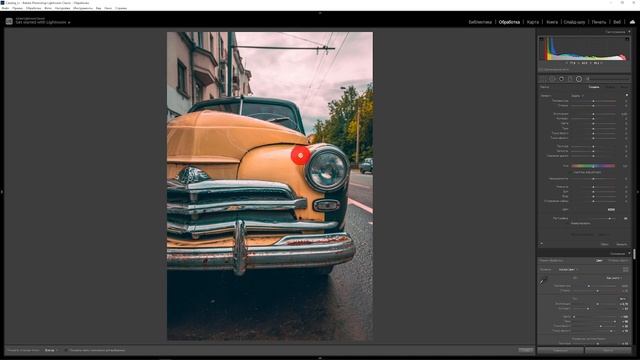This screenshot has width=640, height=360.
Task: Toggle shadow clipping indicator on histogram
Action: tap(542, 39)
